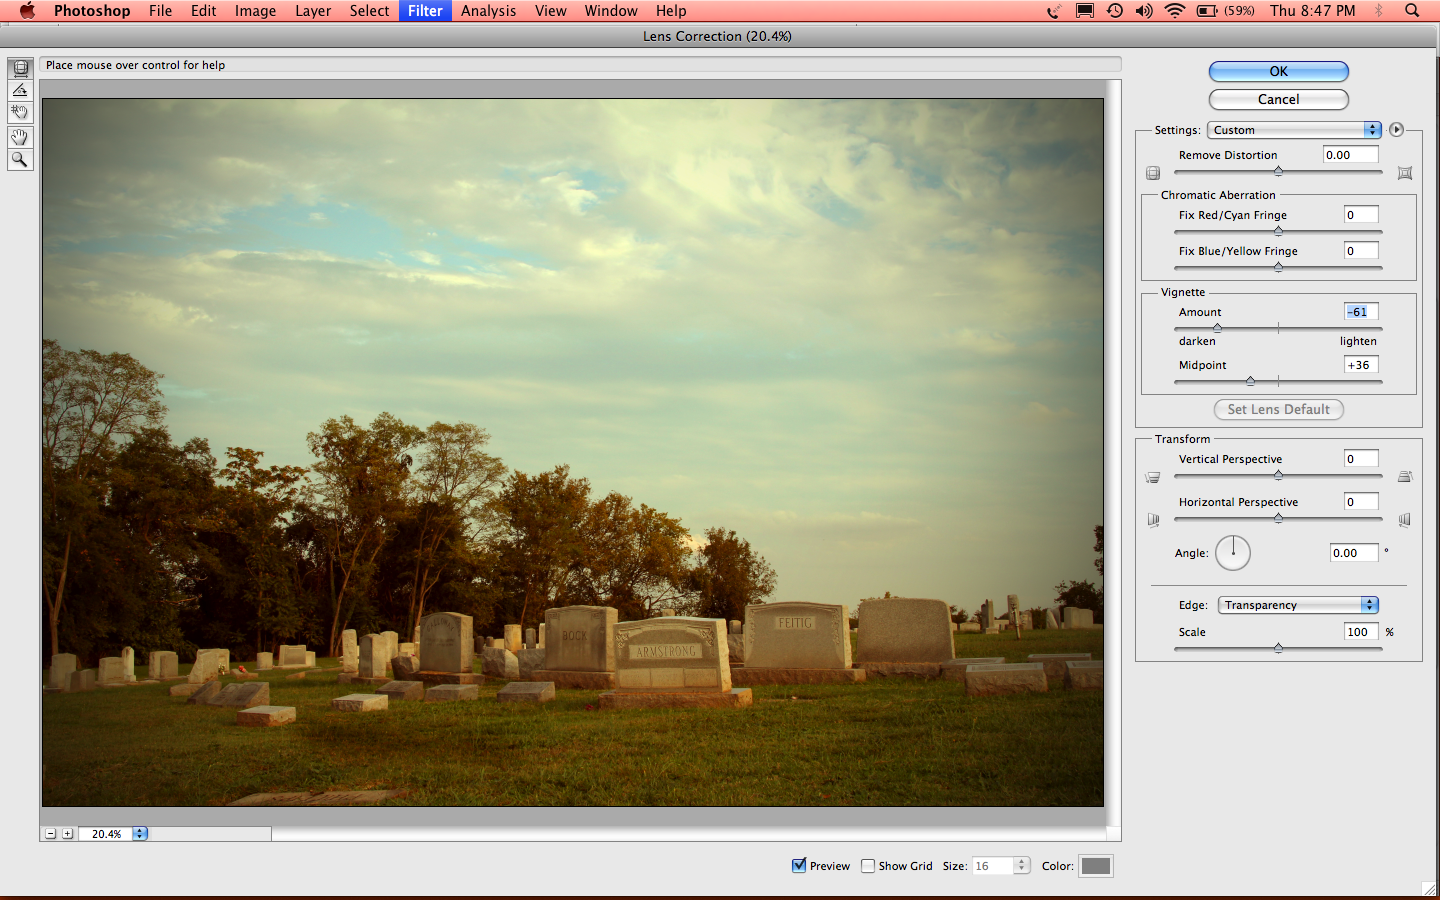Image resolution: width=1440 pixels, height=900 pixels.
Task: Click the Wi-Fi status icon
Action: pyautogui.click(x=1175, y=11)
